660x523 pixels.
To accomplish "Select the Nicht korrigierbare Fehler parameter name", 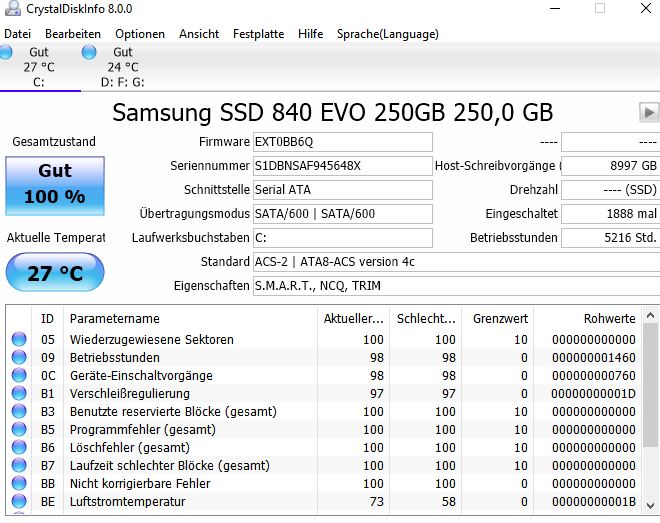I will coord(140,484).
